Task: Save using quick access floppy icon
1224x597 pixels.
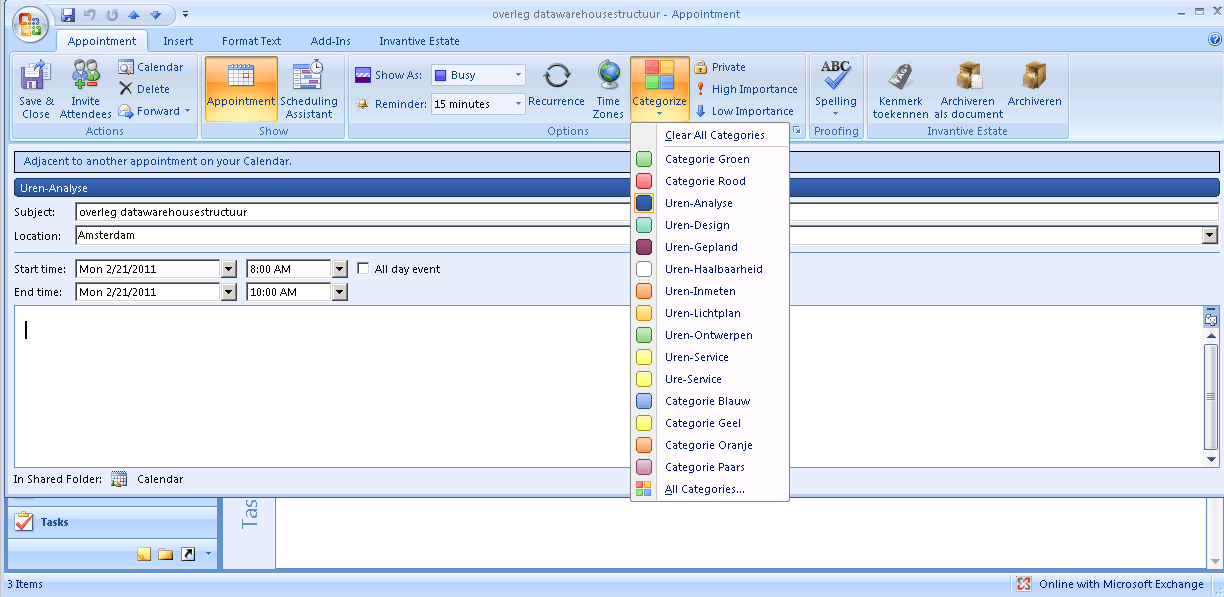Action: tap(68, 15)
